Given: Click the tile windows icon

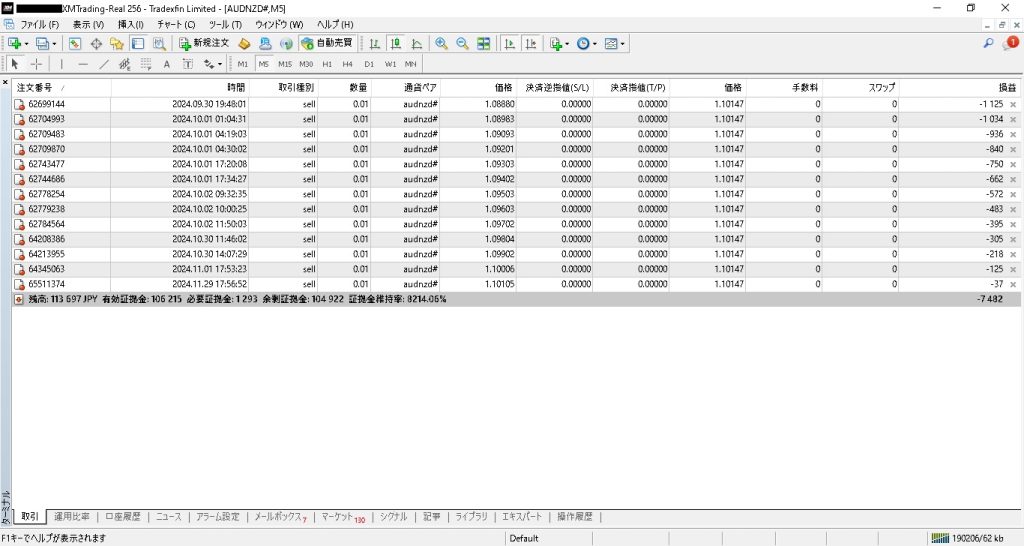Looking at the screenshot, I should [x=484, y=43].
